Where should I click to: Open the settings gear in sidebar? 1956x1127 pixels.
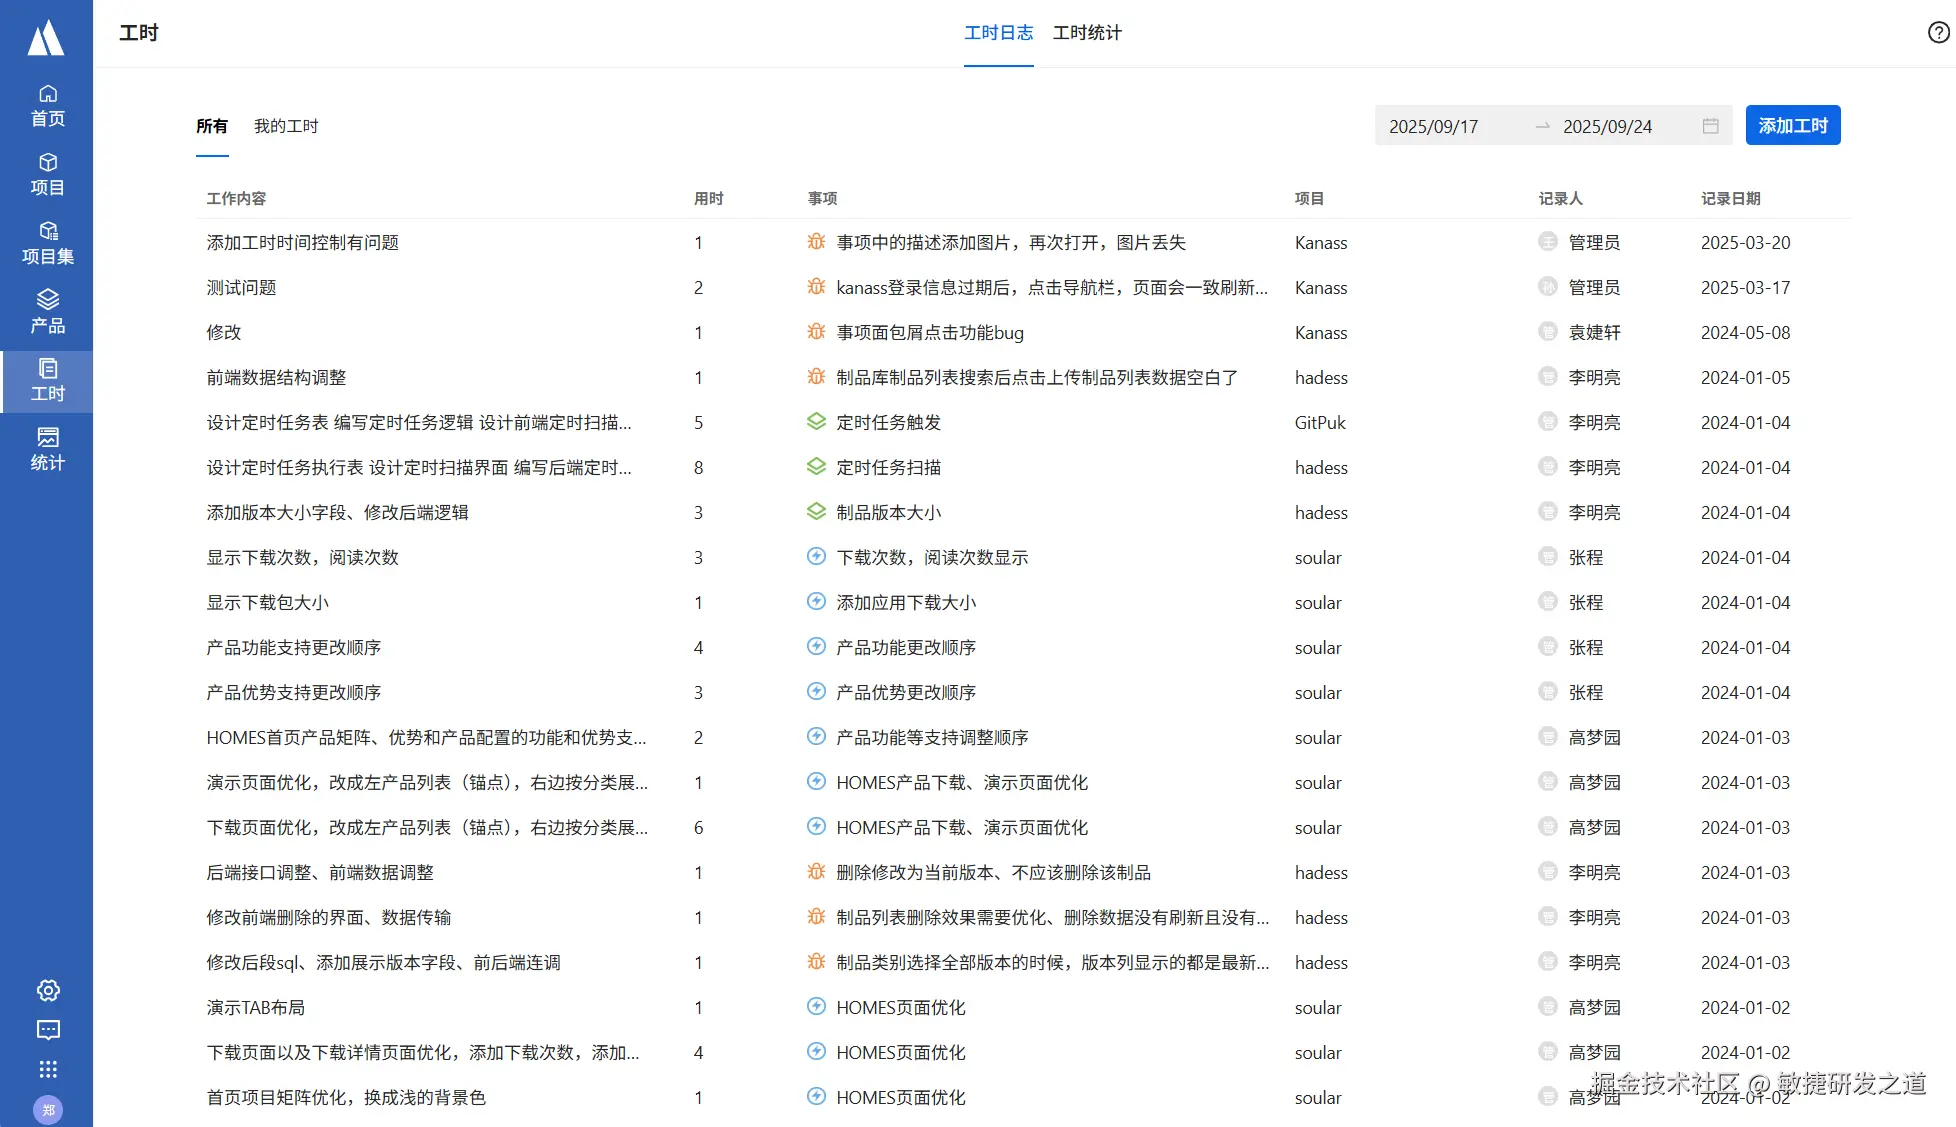point(48,990)
